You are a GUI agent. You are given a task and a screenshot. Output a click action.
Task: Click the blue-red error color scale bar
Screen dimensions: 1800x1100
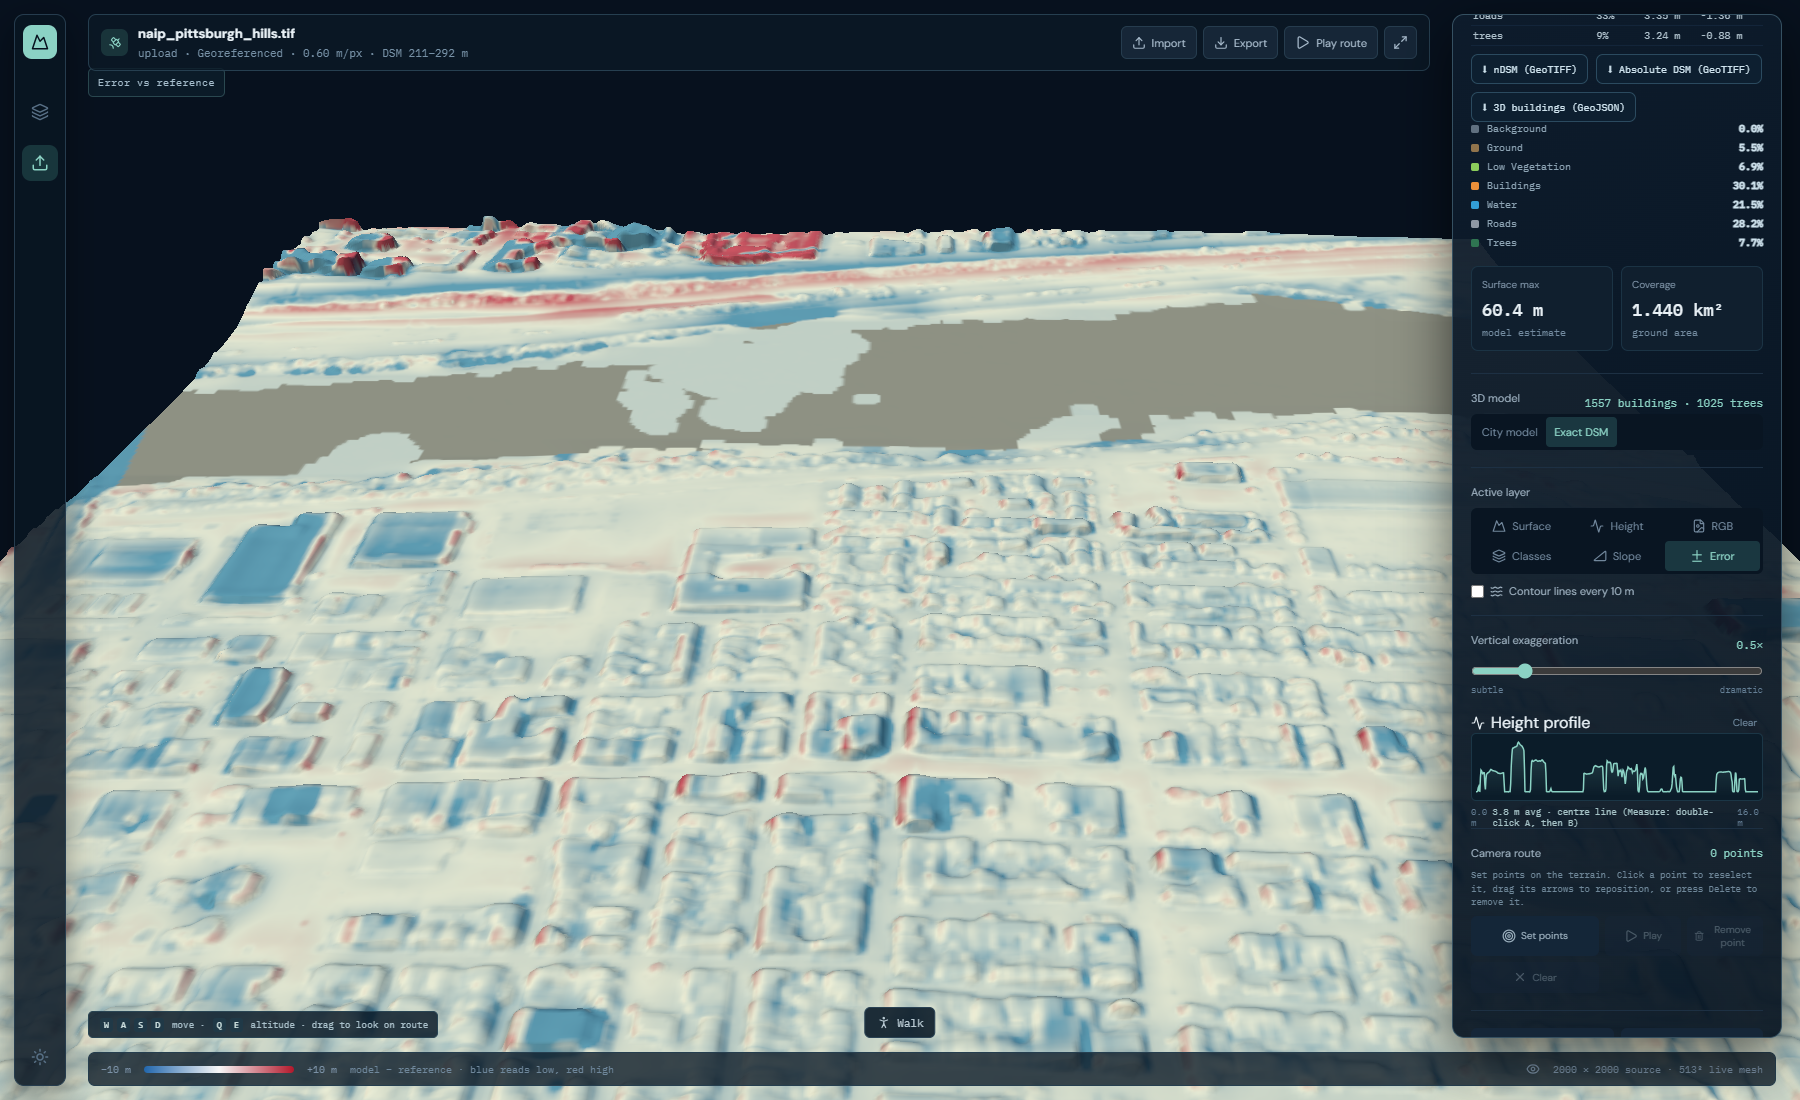(x=218, y=1069)
